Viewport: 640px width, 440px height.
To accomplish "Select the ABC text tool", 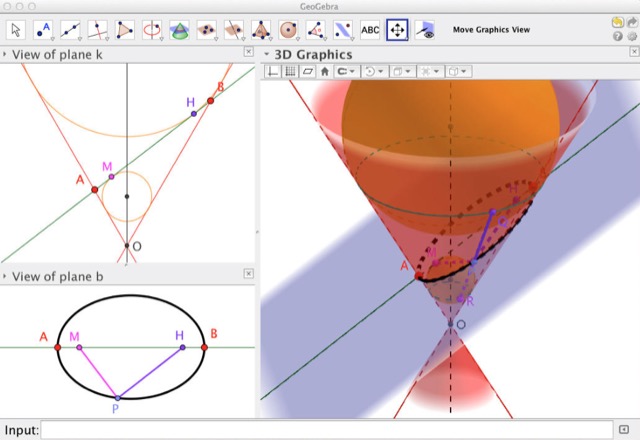I will coord(370,30).
